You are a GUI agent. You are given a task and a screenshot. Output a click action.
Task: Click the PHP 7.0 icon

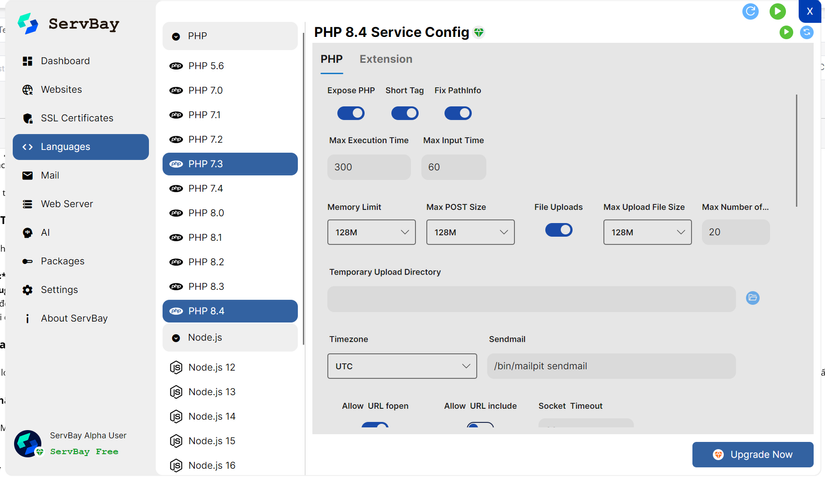tap(176, 90)
